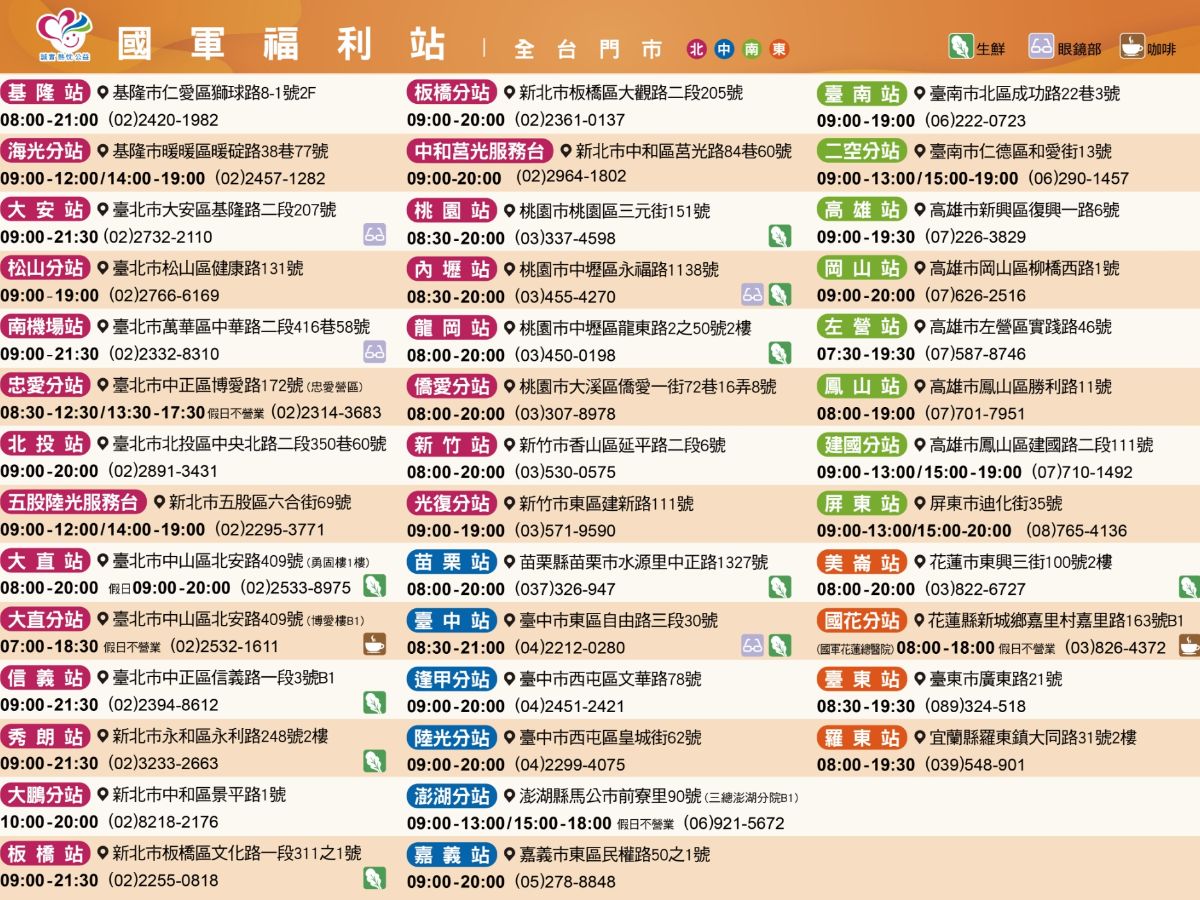Click the fresh leaf icon in 秀朗站 row
This screenshot has width=1200, height=900.
[x=374, y=761]
